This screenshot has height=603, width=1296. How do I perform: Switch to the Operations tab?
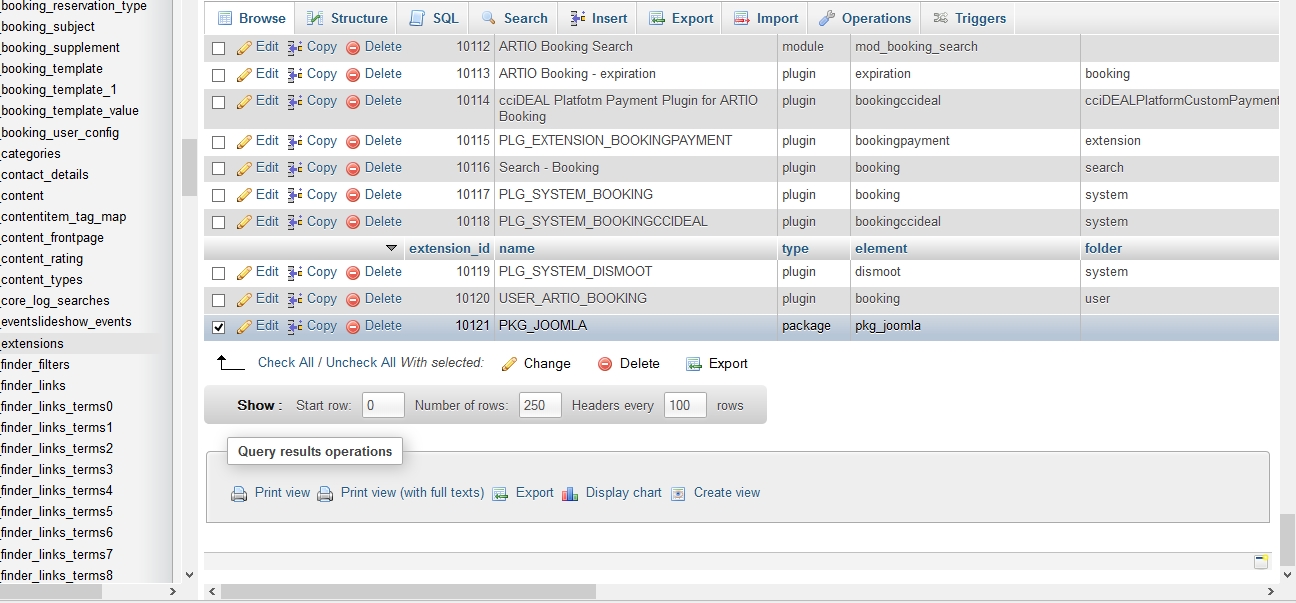pyautogui.click(x=865, y=18)
